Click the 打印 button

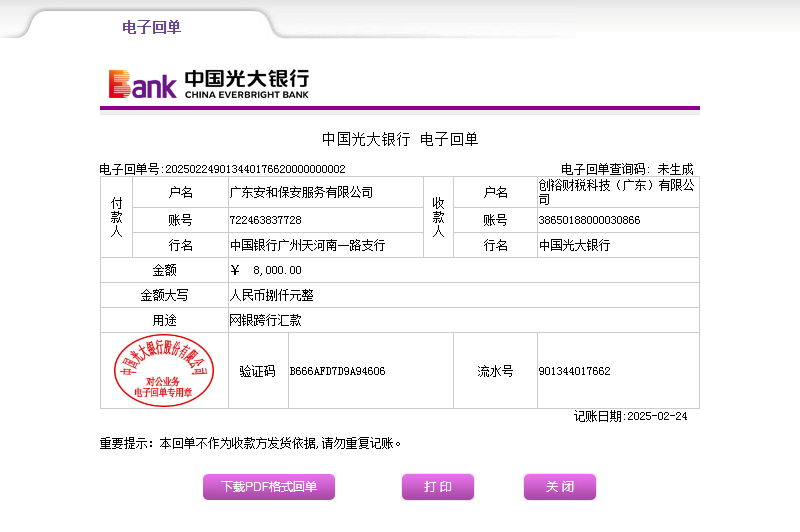point(438,487)
